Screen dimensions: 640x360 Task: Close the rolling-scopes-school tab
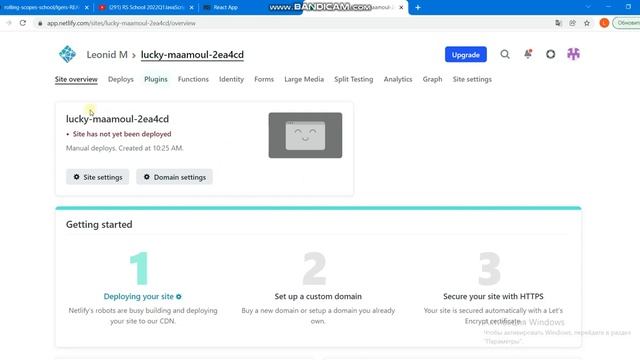(x=87, y=7)
